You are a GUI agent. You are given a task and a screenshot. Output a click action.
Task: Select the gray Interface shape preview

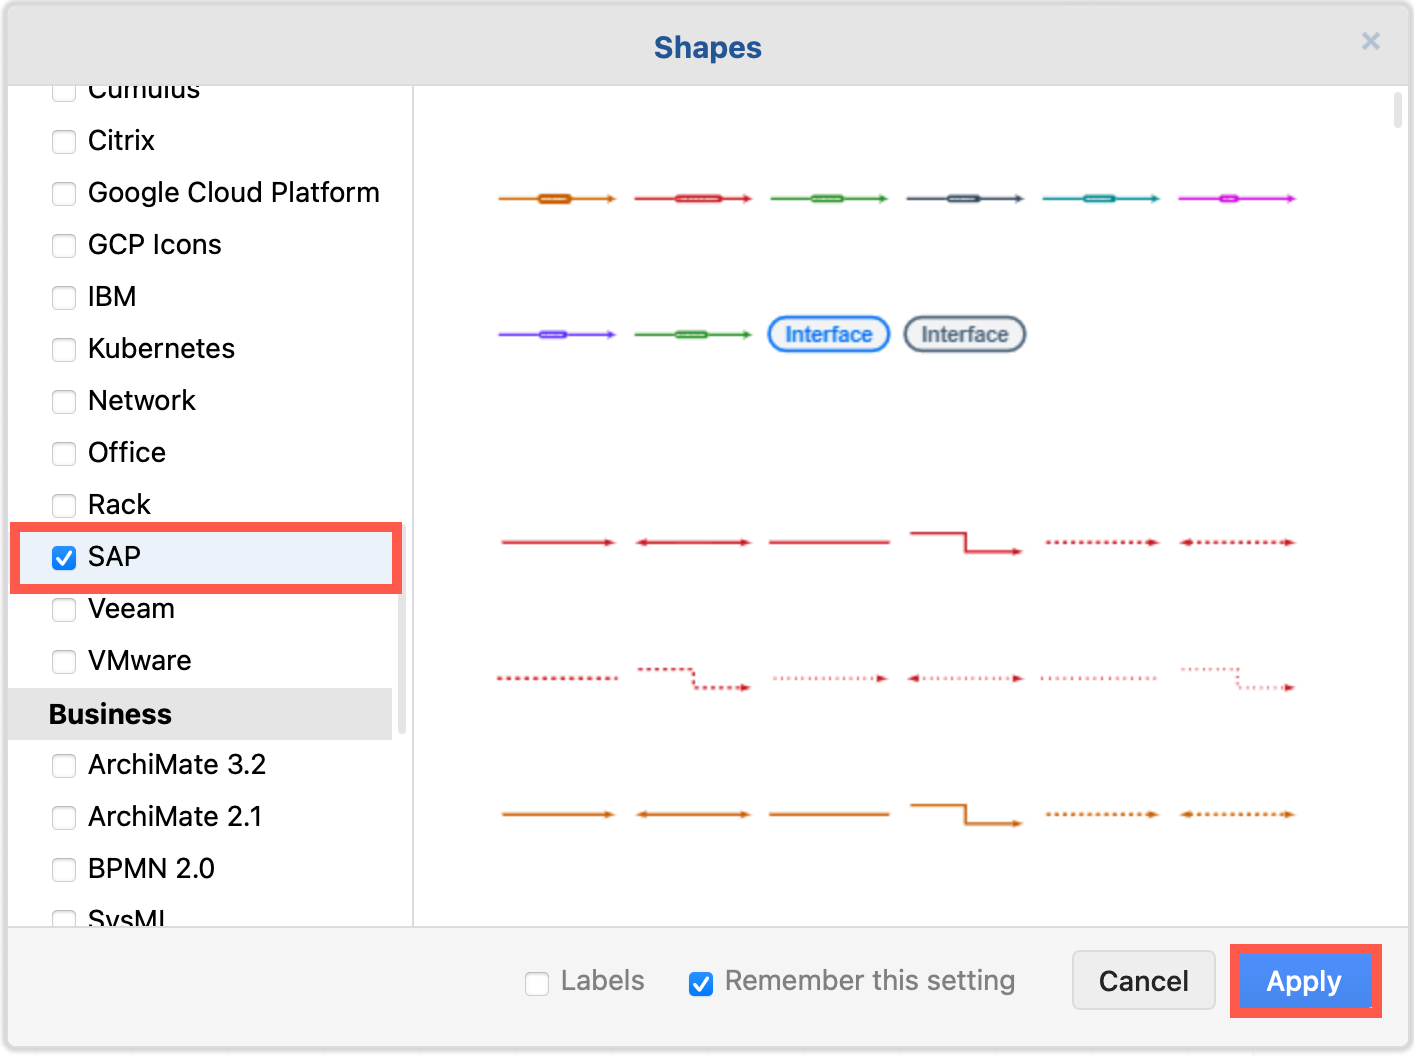(963, 334)
